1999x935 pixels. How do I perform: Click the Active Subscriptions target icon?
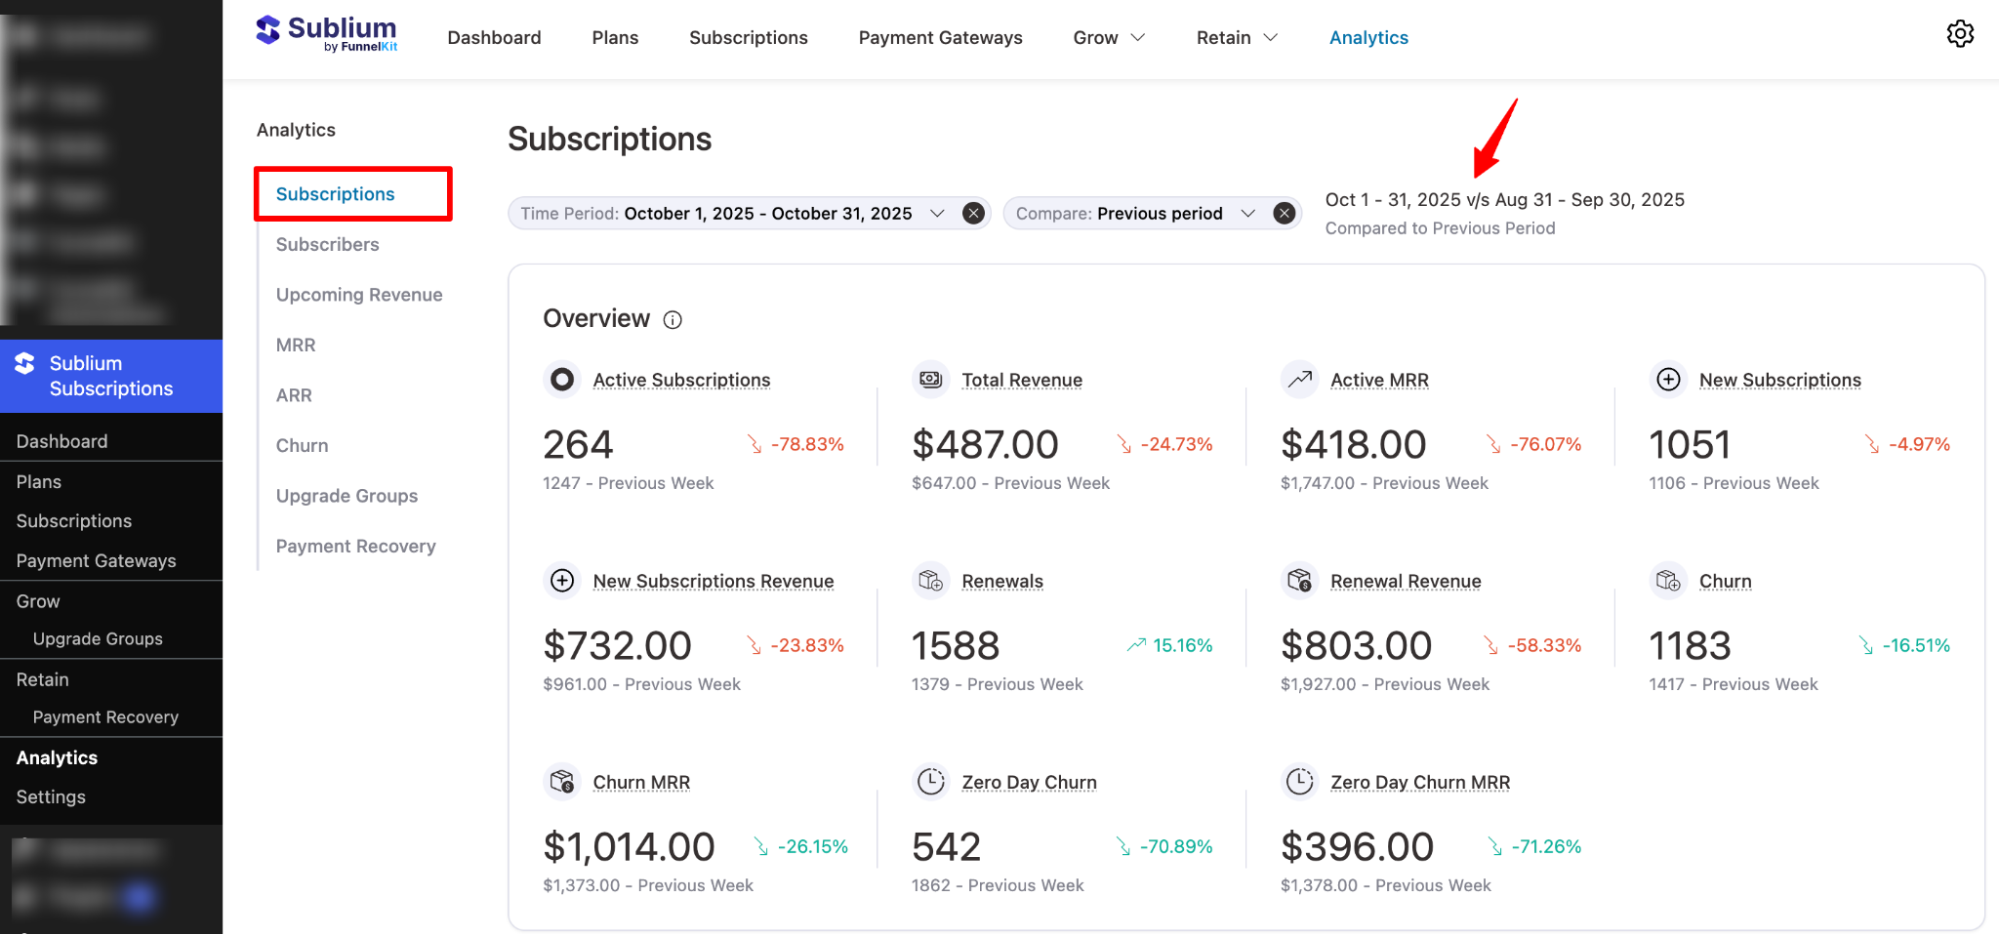[561, 379]
